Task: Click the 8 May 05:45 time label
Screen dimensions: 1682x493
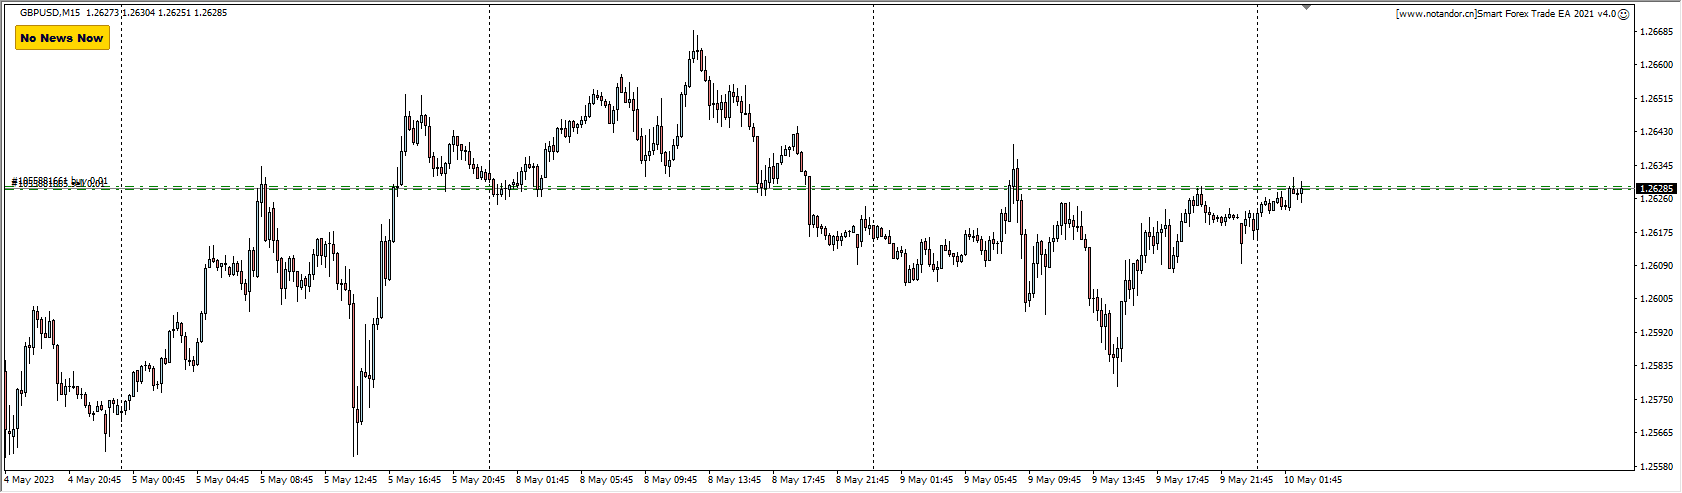Action: coord(607,480)
